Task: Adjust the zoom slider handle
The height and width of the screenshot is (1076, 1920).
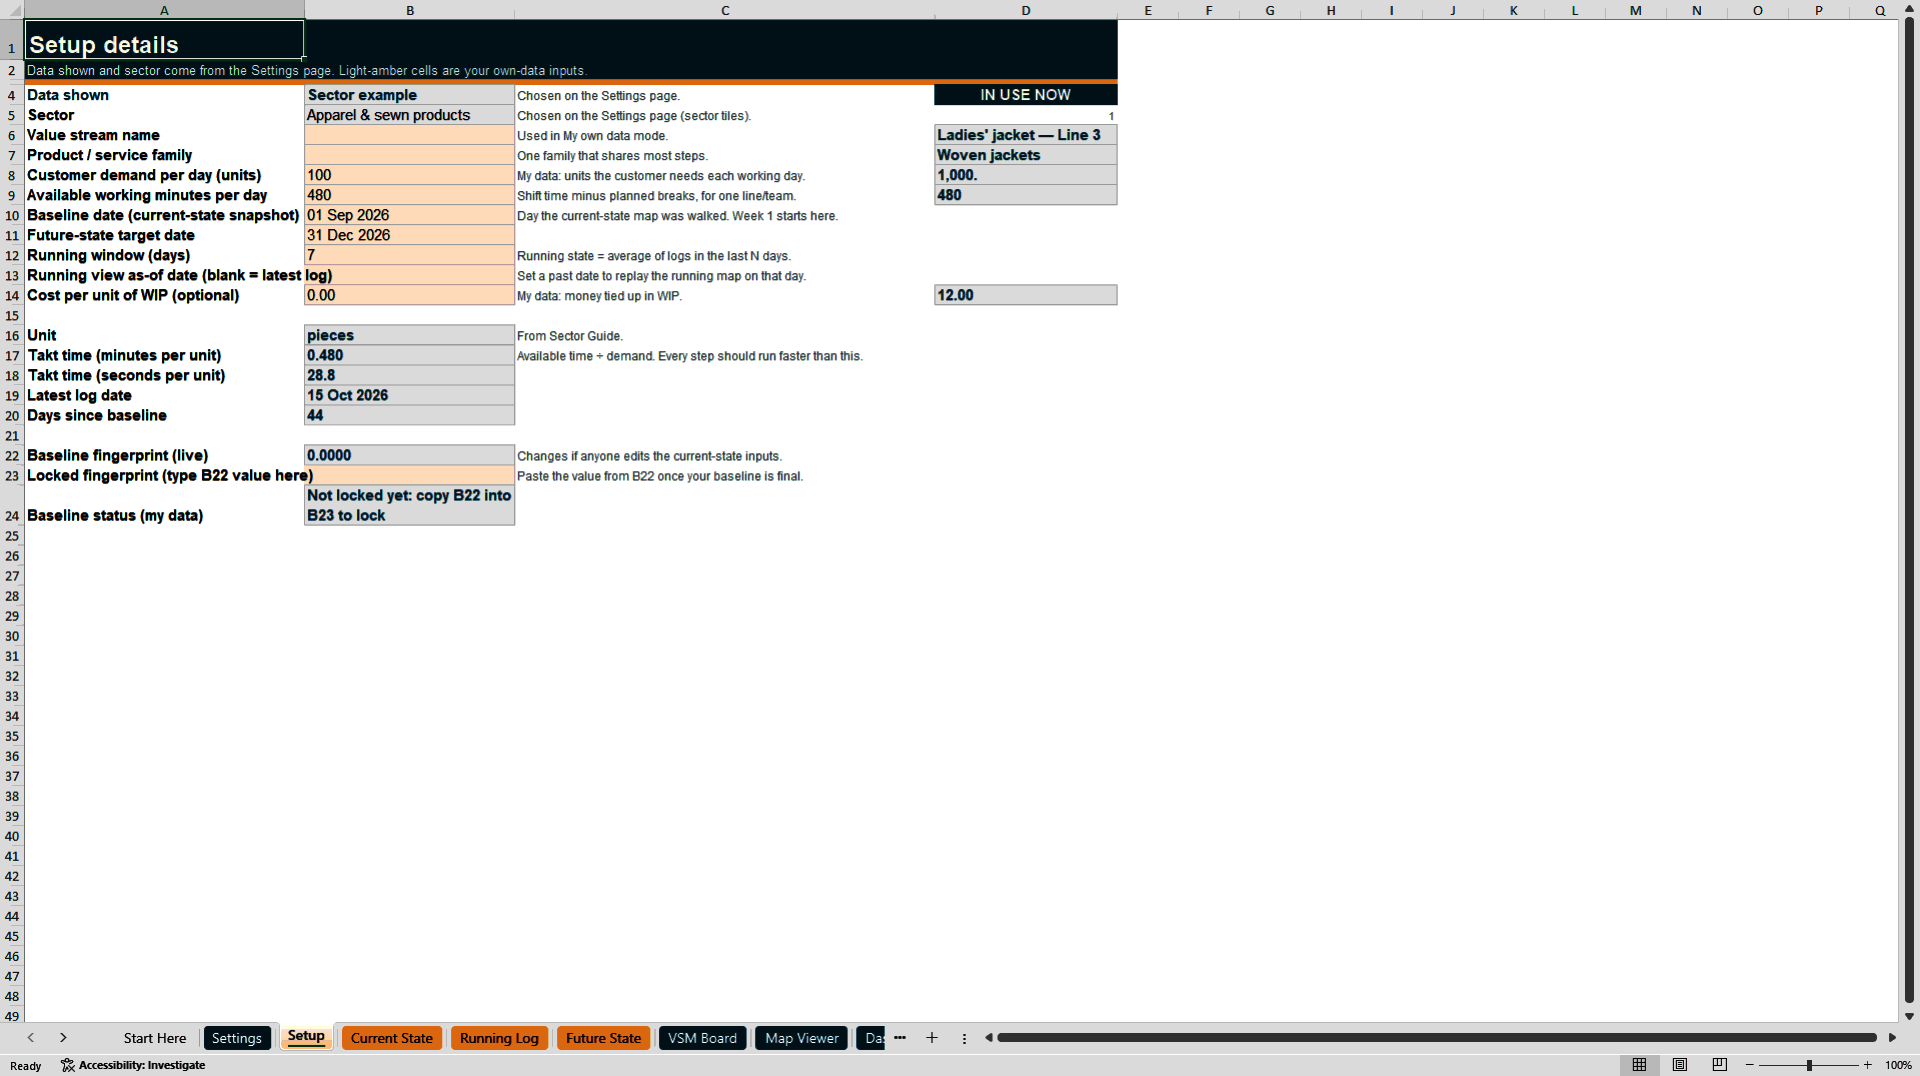Action: tap(1809, 1065)
